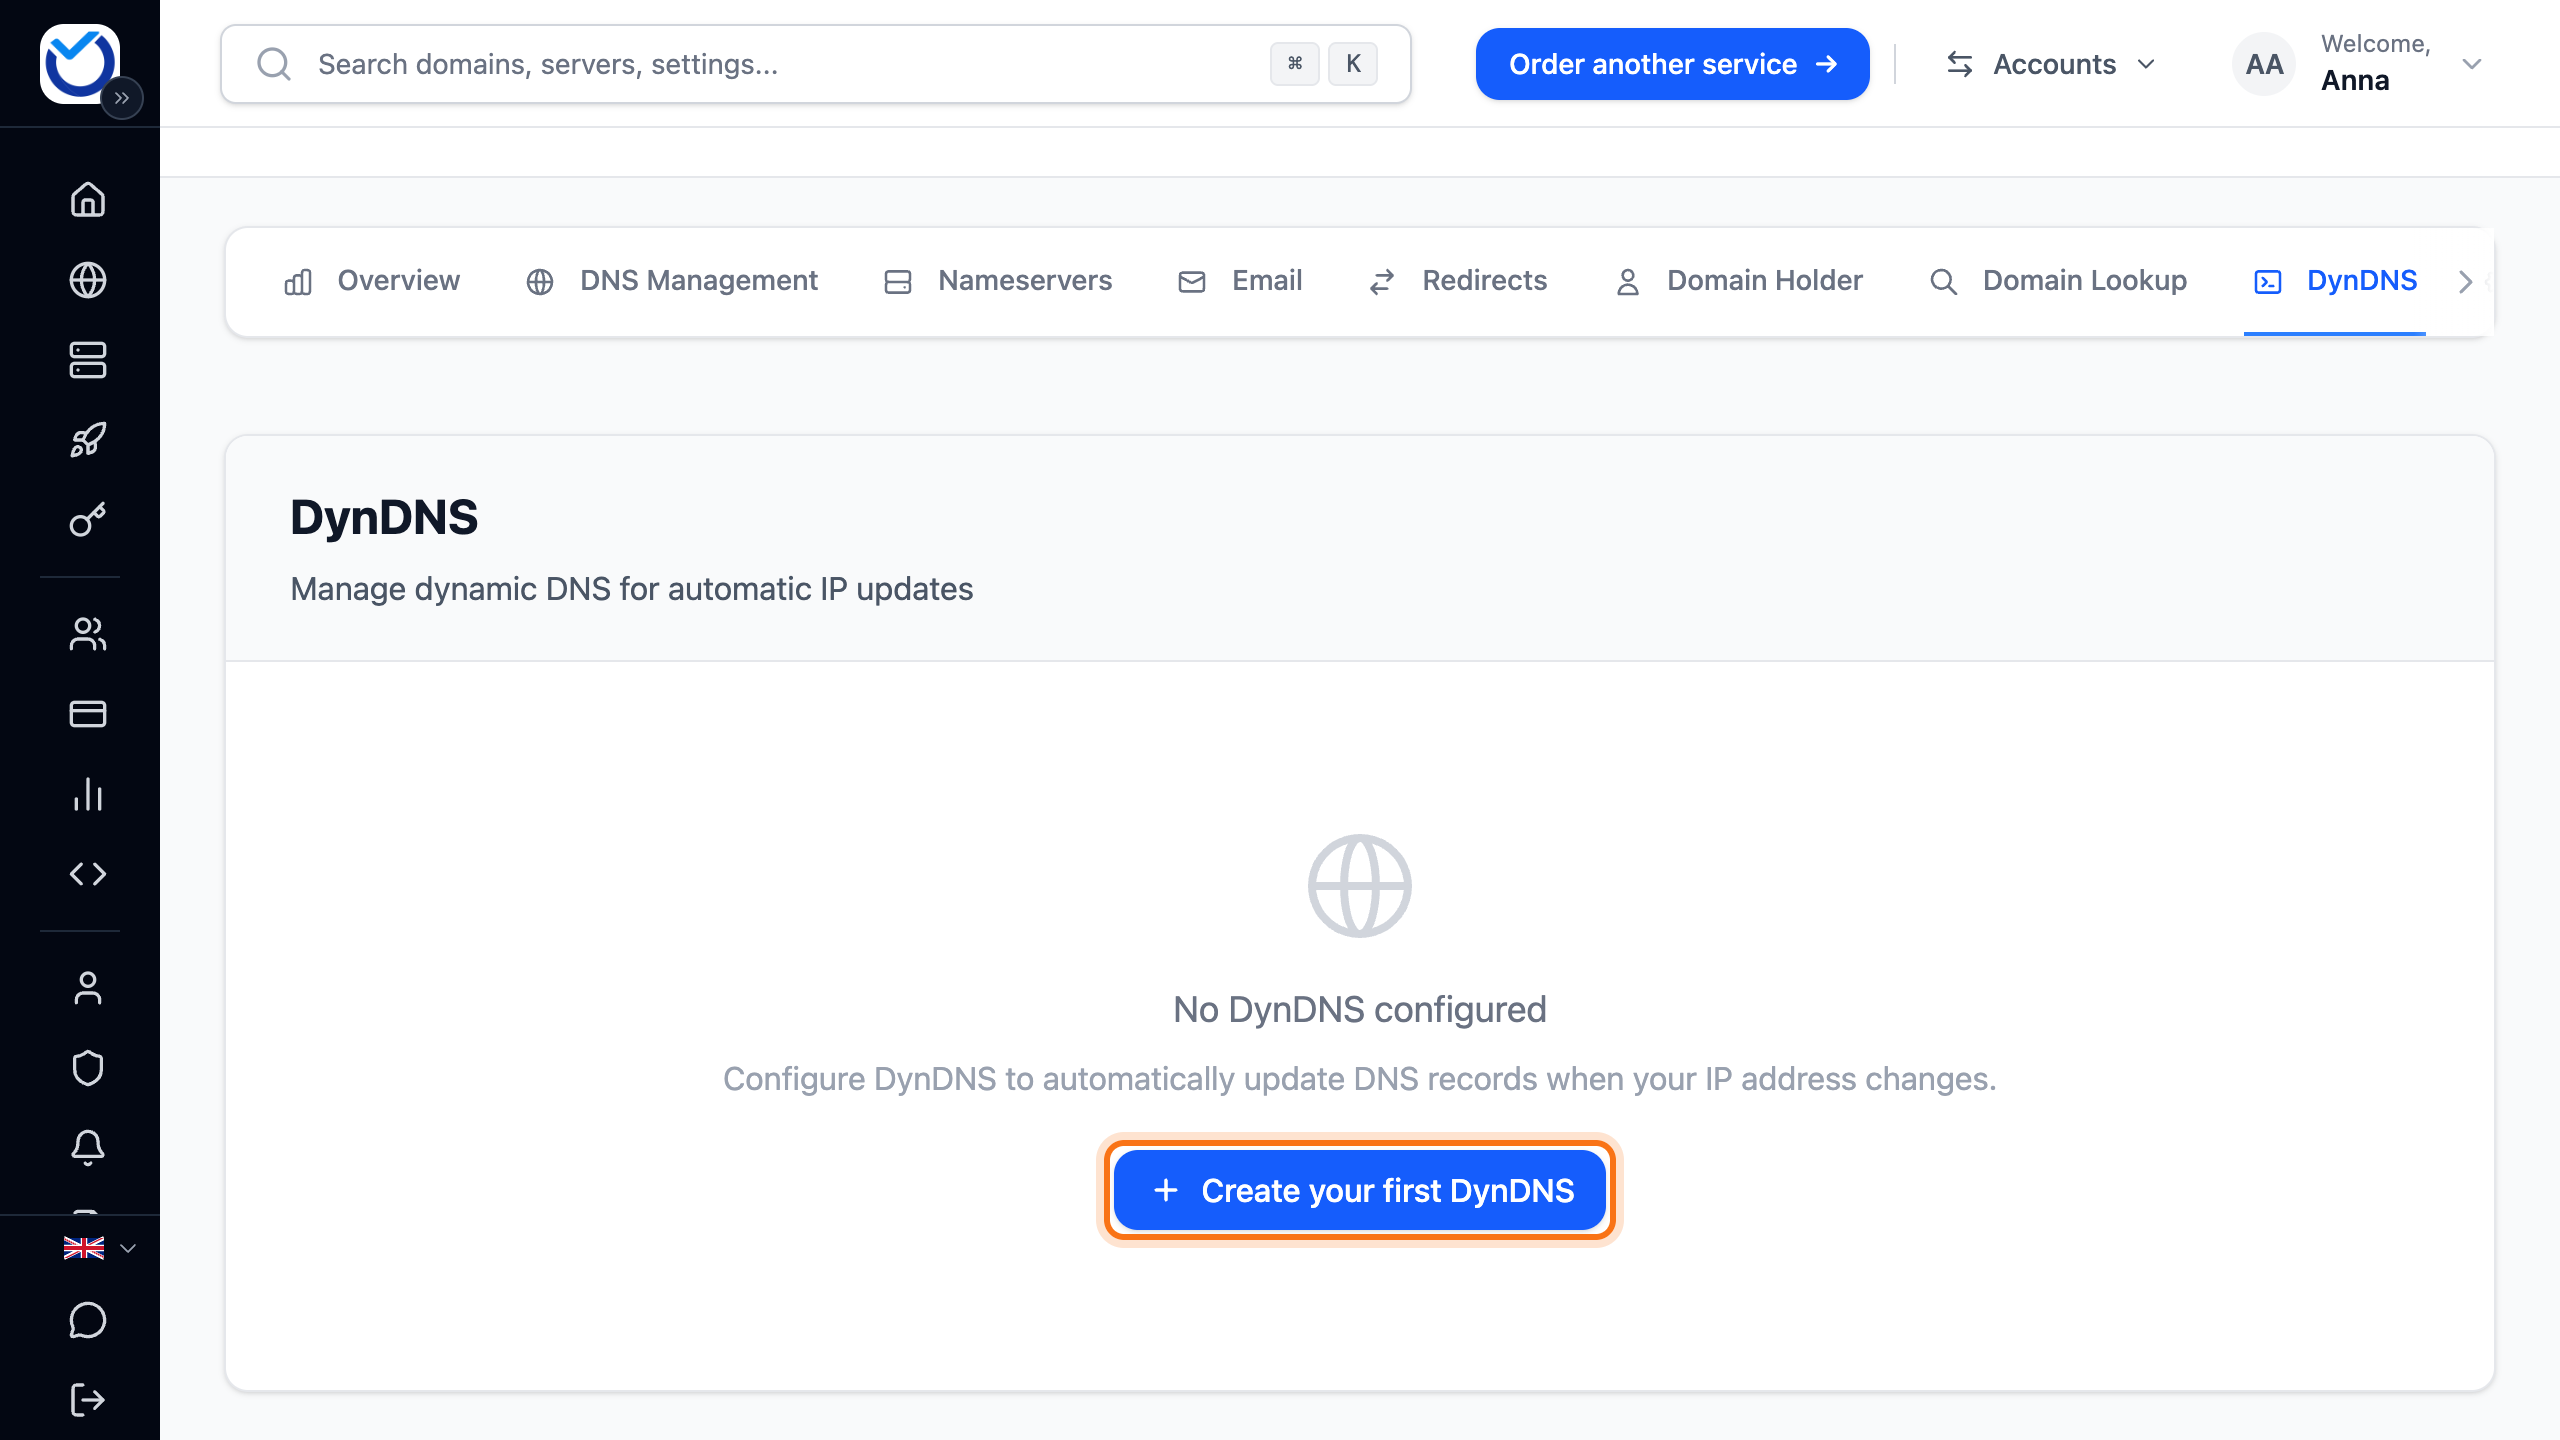
Task: Switch to the Email tab
Action: pyautogui.click(x=1240, y=281)
